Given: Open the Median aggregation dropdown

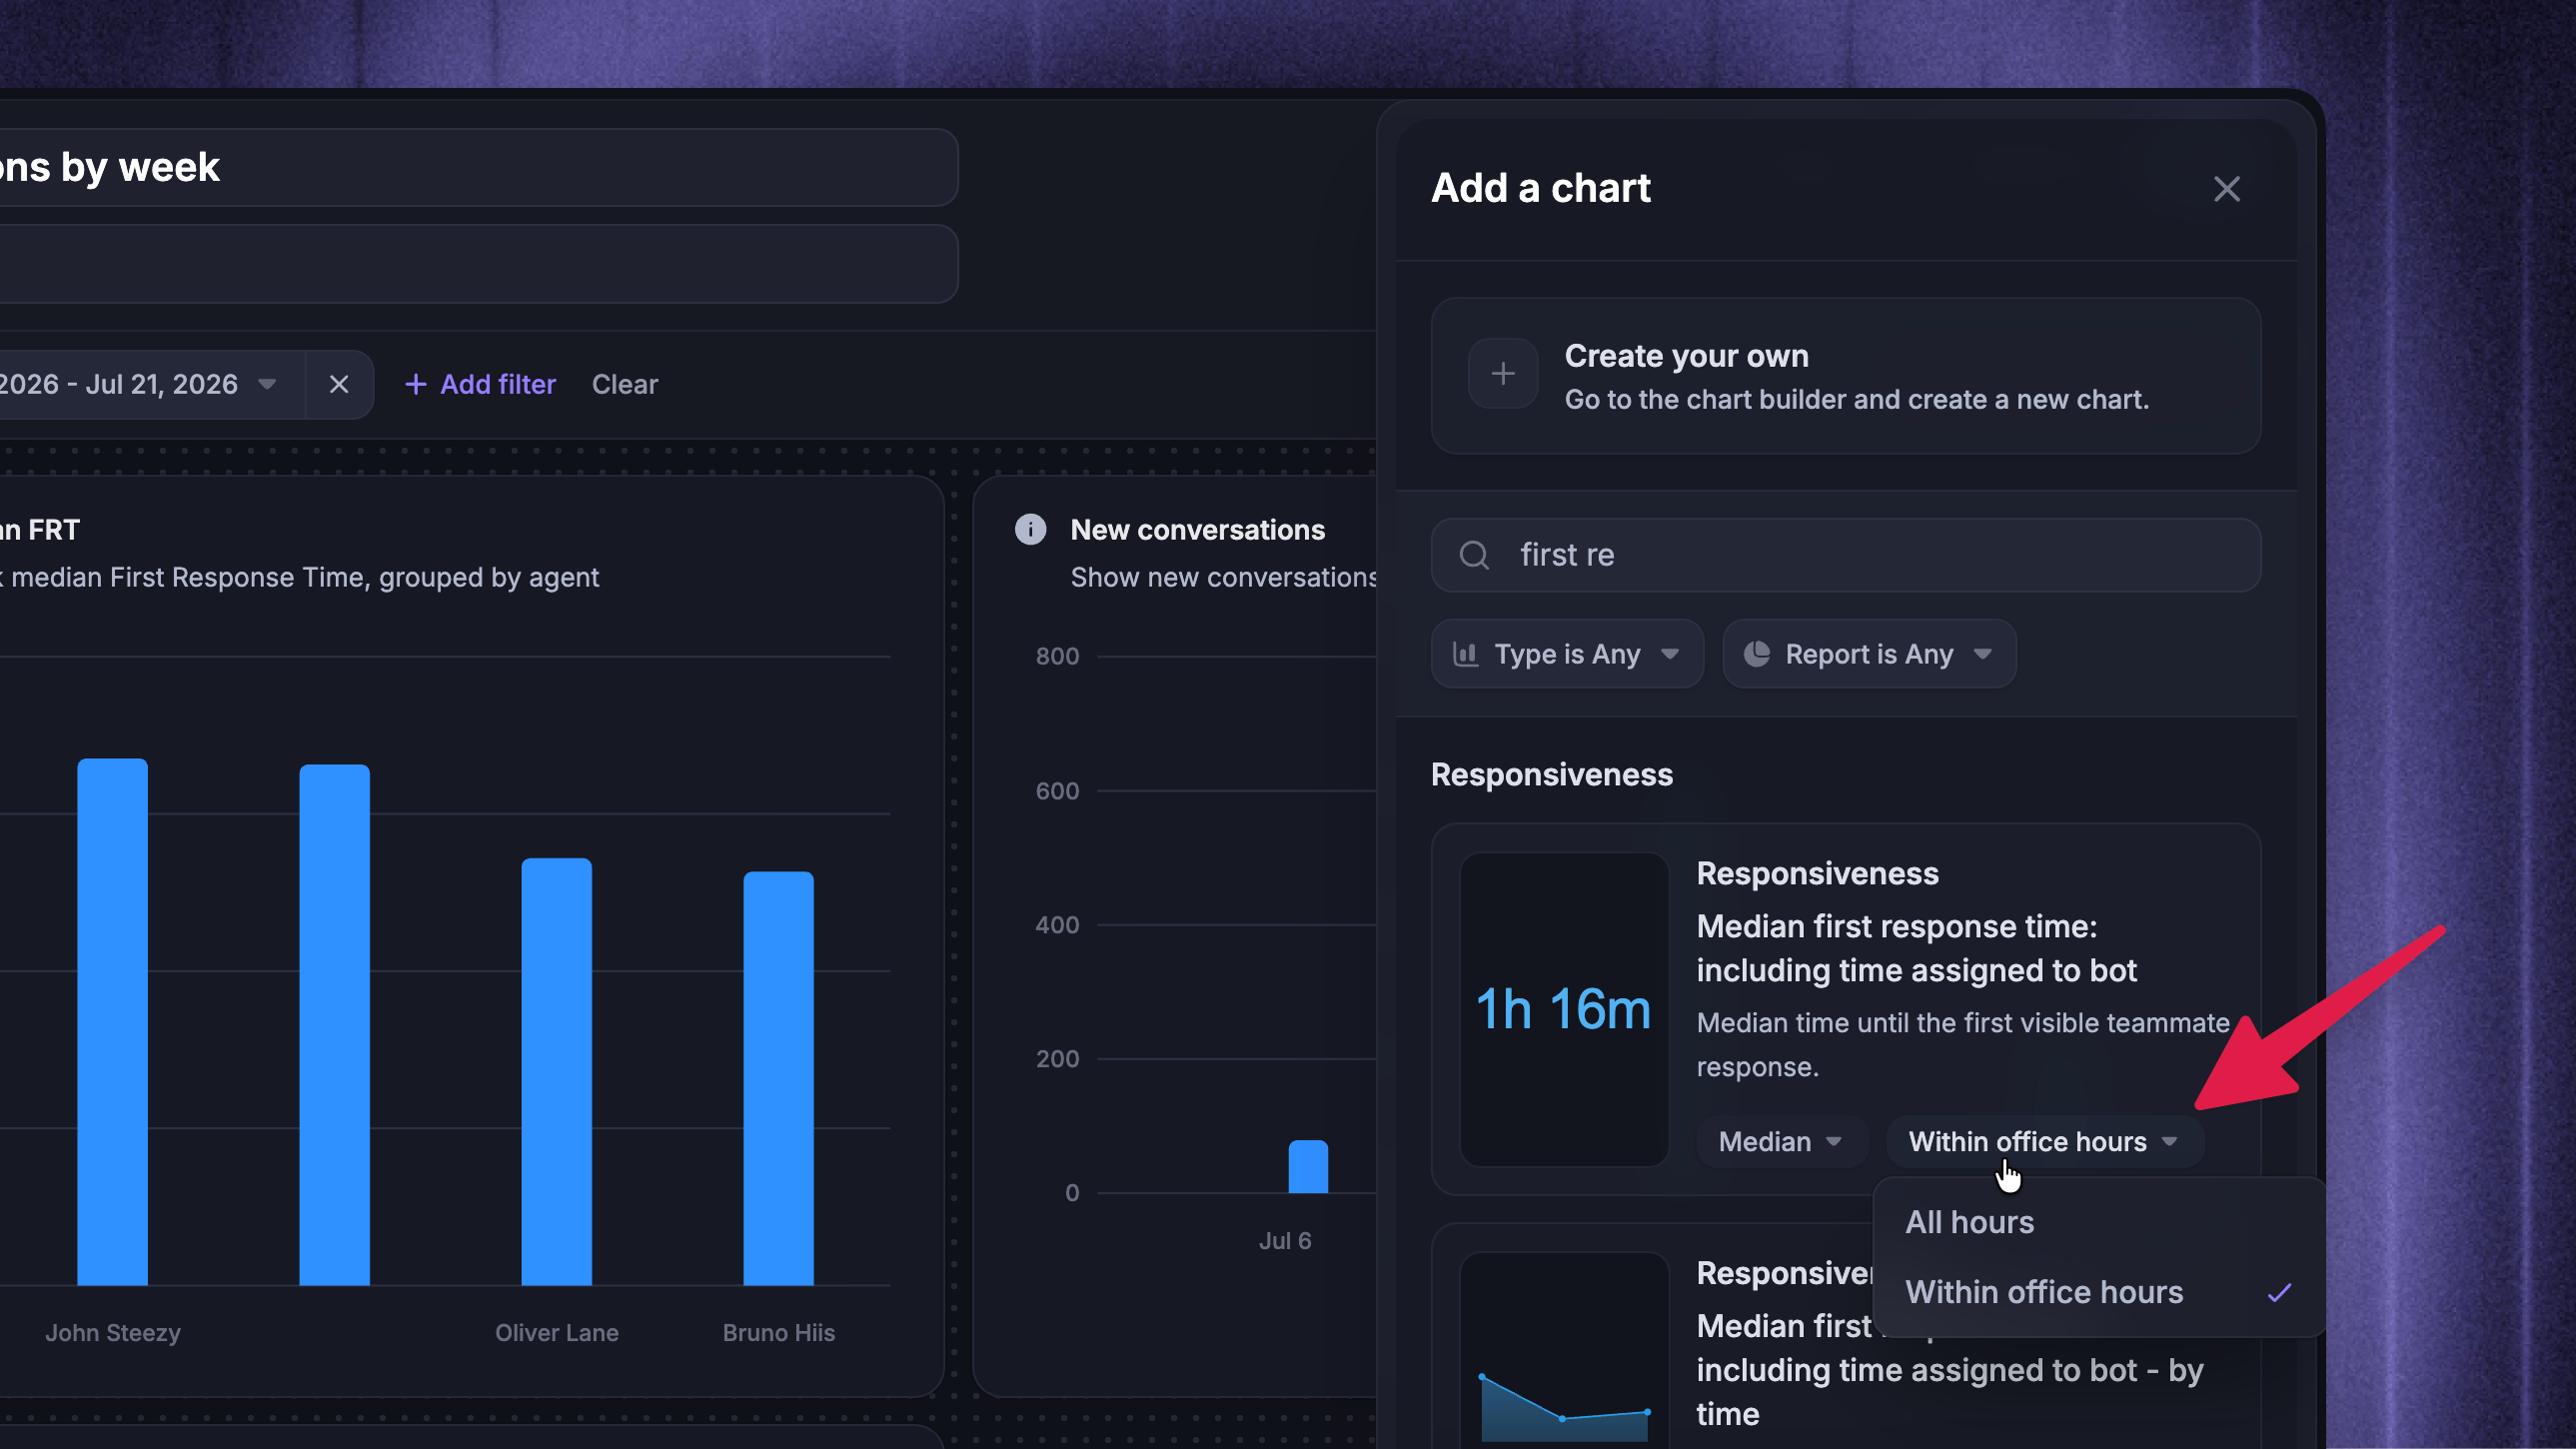Looking at the screenshot, I should click(x=1781, y=1142).
